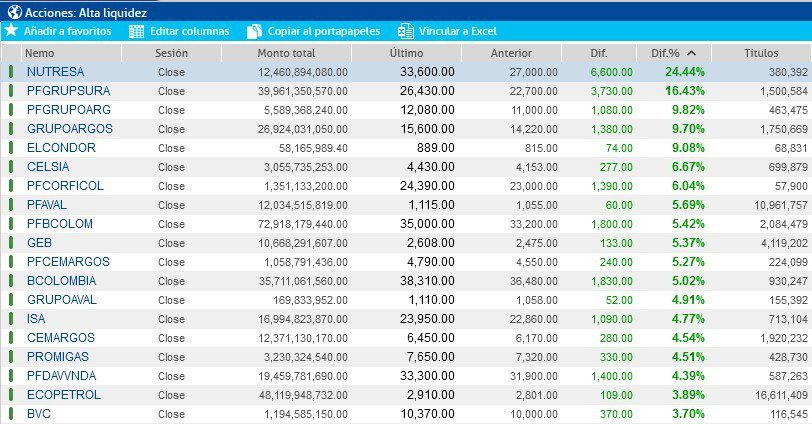The width and height of the screenshot is (812, 424).
Task: Click the Anterior value 7,320.00 of PROMIGAS
Action: click(x=536, y=357)
